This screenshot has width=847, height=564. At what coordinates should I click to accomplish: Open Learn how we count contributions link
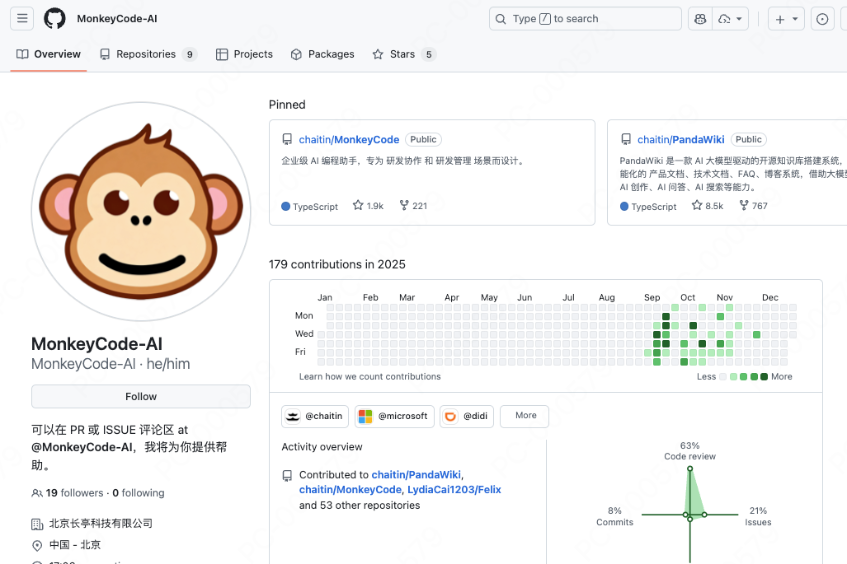[x=369, y=377]
